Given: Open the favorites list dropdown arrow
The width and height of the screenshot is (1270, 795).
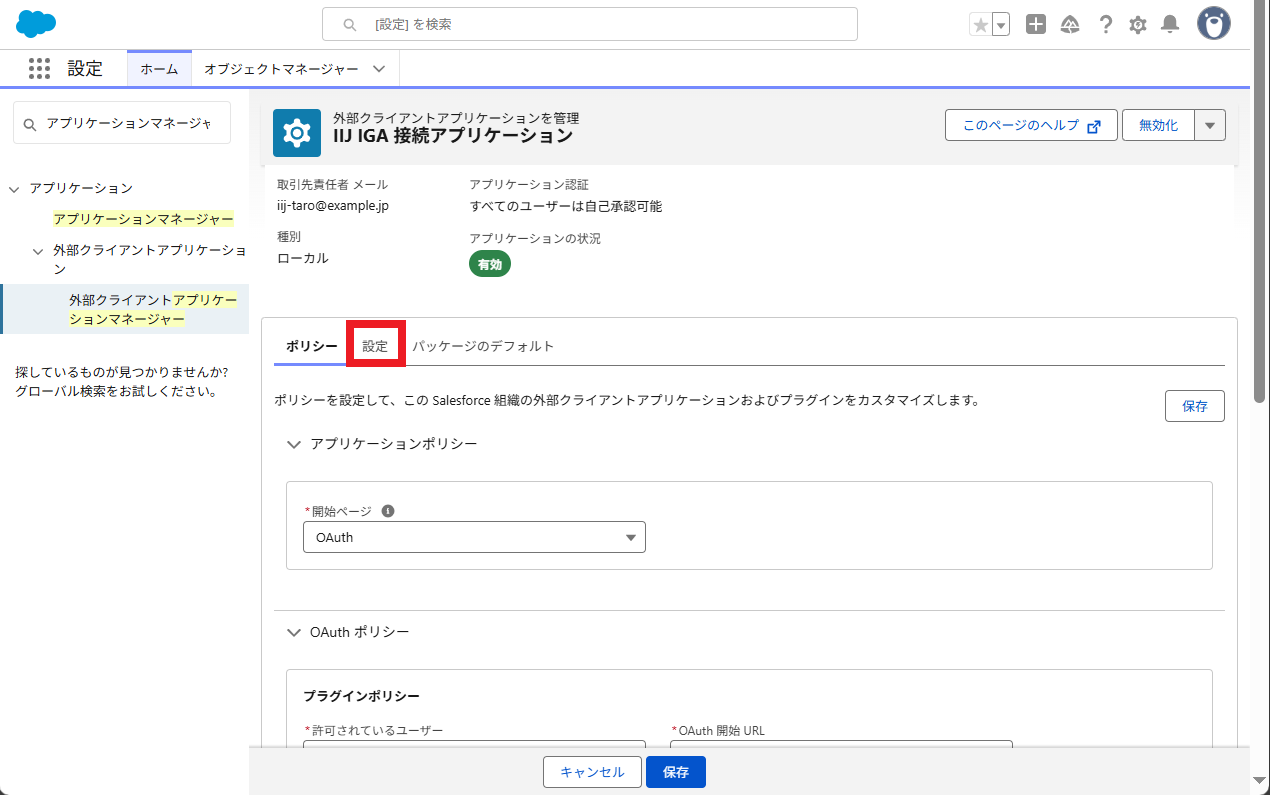Looking at the screenshot, I should [x=1001, y=25].
